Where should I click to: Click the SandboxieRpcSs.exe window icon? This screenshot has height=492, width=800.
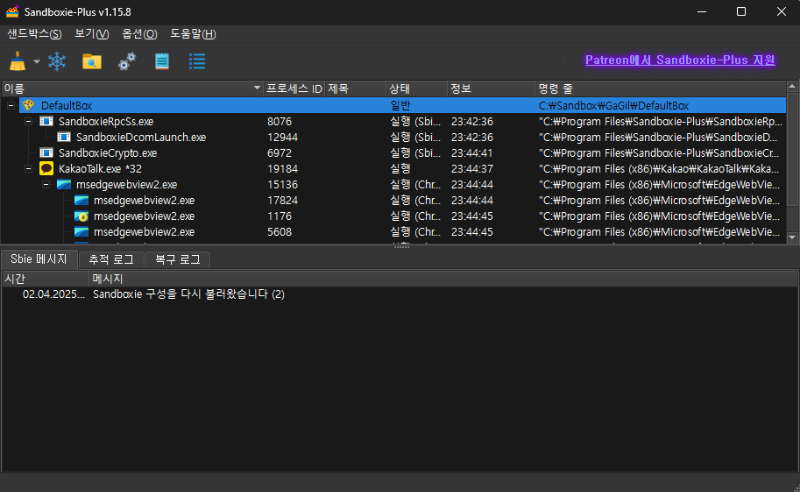46,121
